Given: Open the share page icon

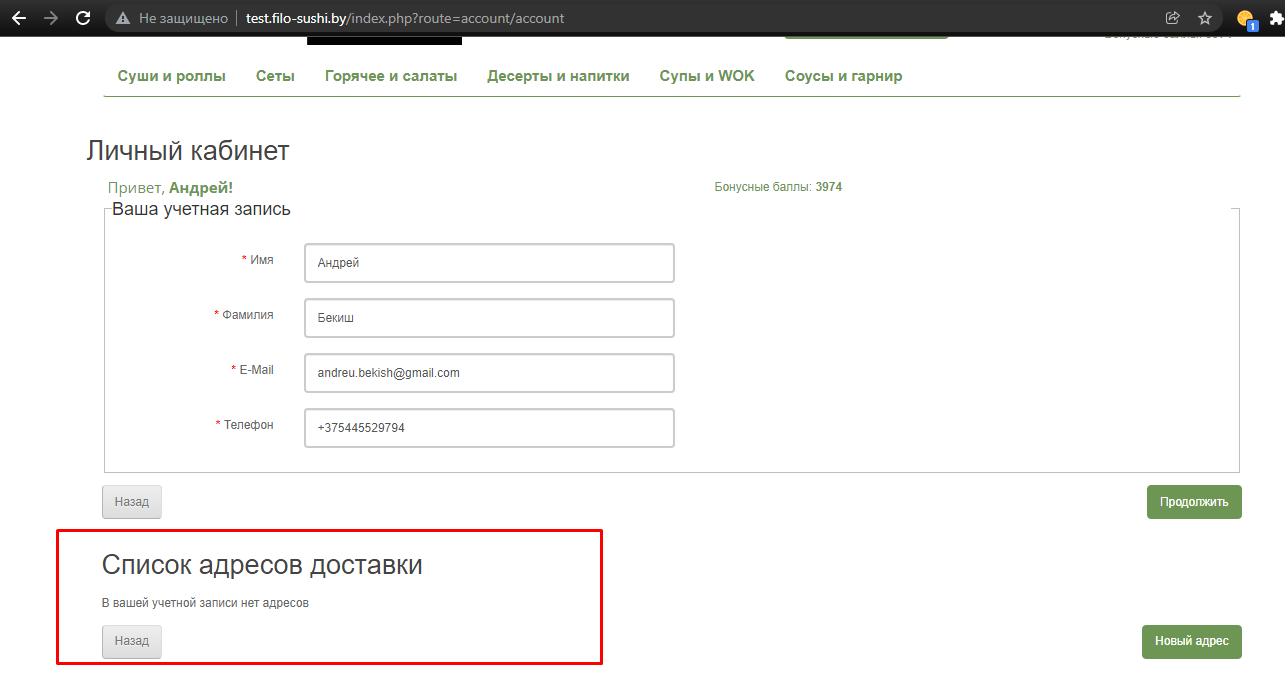Looking at the screenshot, I should (x=1173, y=18).
